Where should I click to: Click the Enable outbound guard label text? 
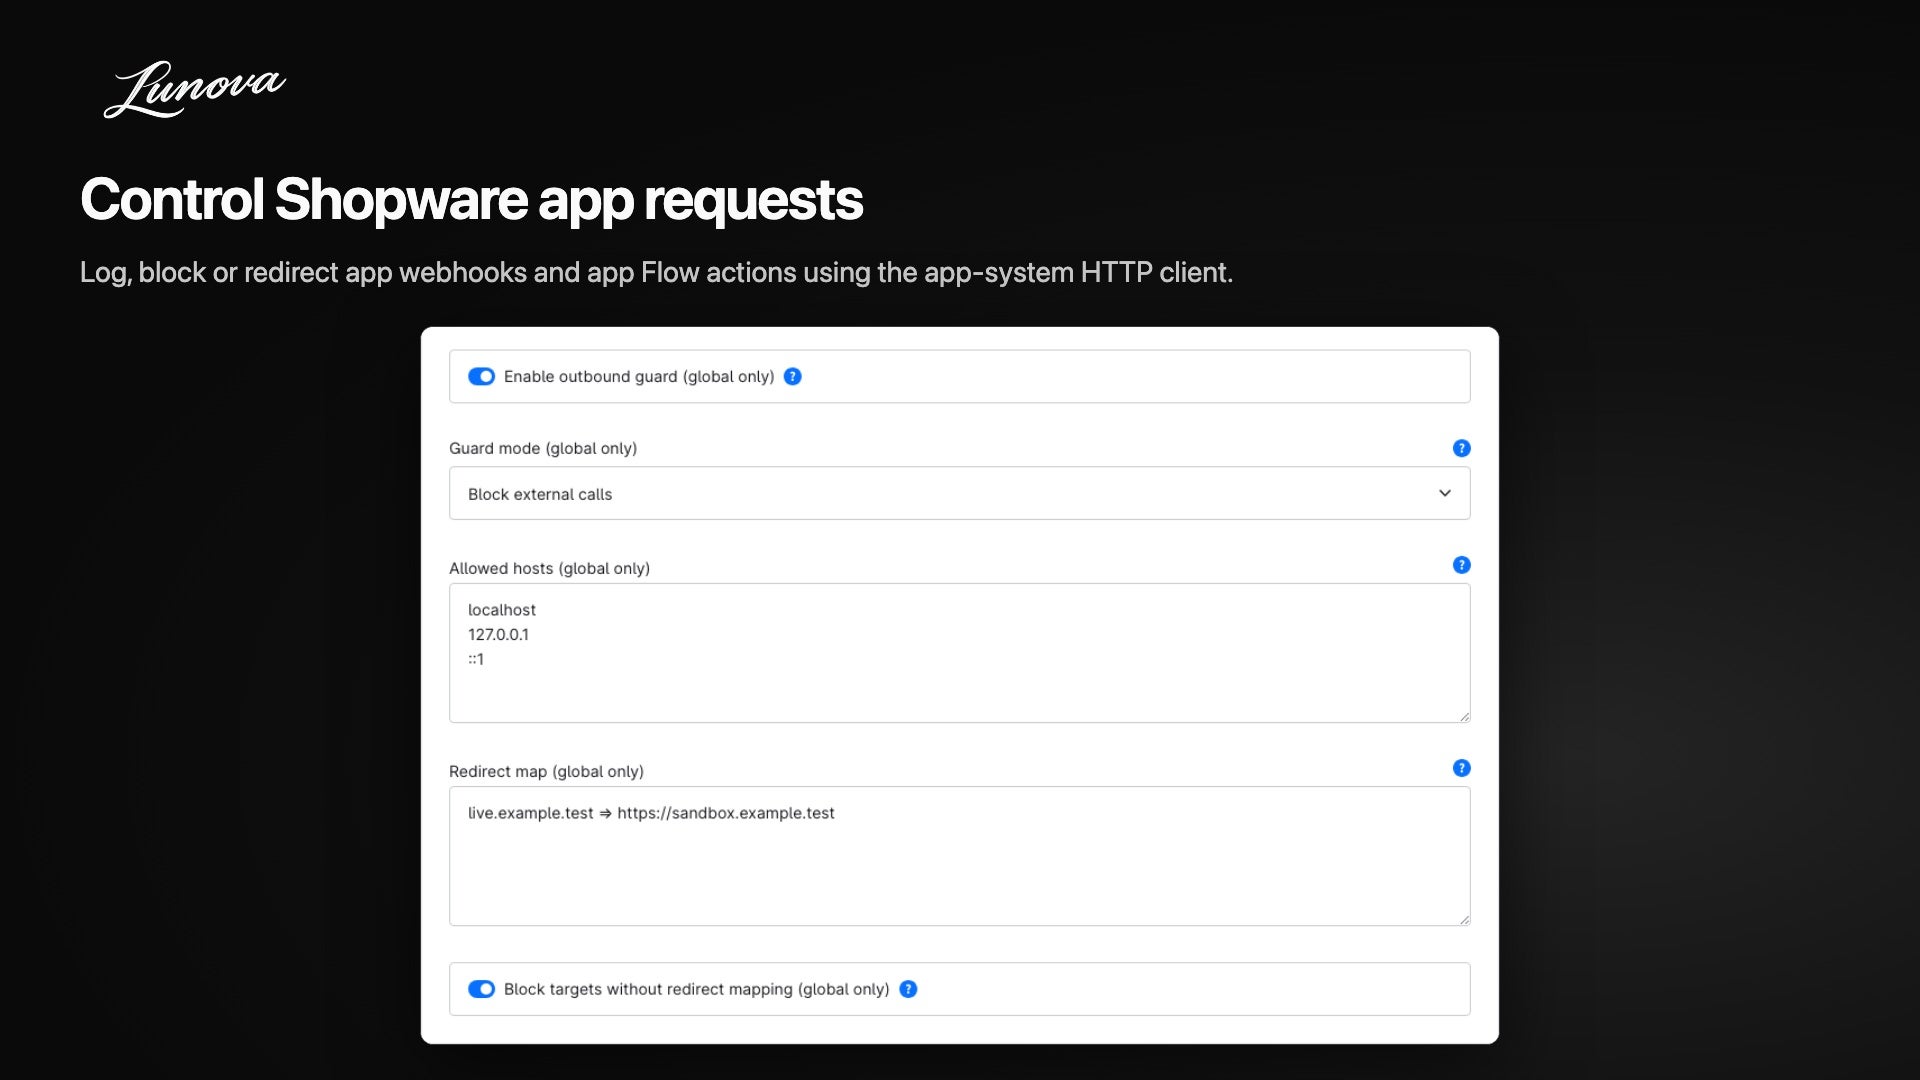(639, 377)
